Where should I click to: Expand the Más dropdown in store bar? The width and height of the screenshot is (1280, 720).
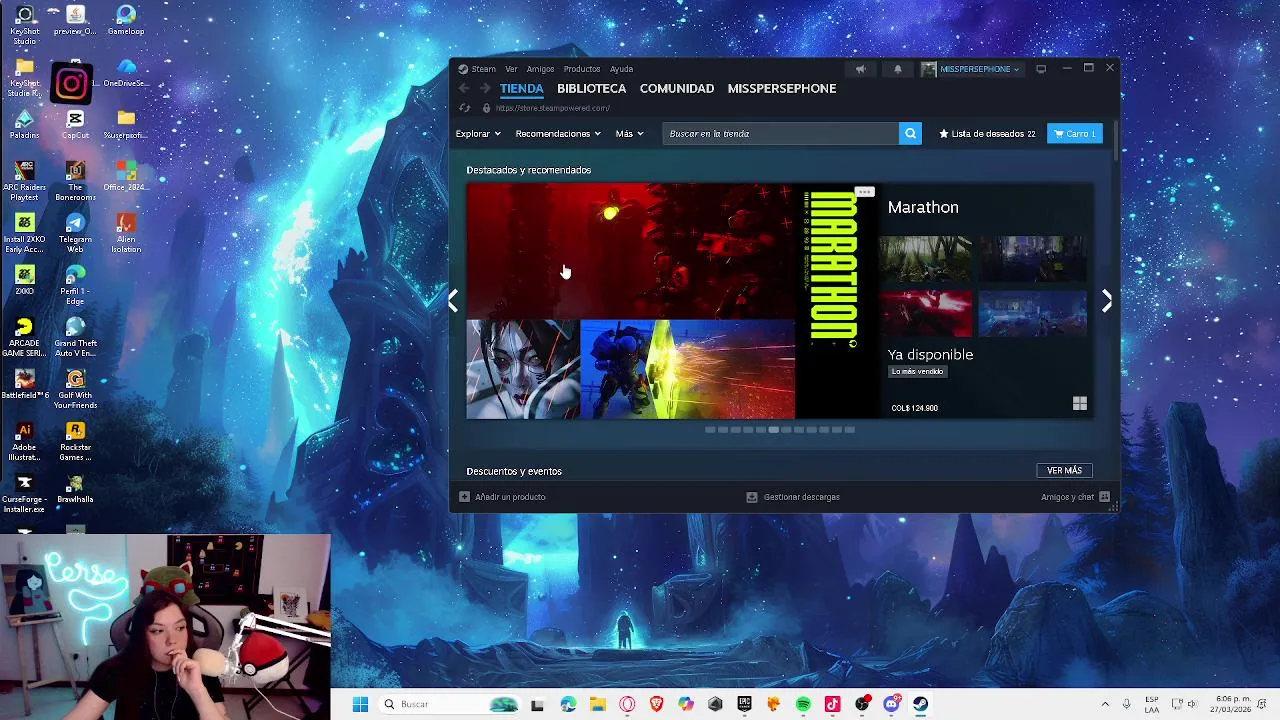tap(630, 134)
